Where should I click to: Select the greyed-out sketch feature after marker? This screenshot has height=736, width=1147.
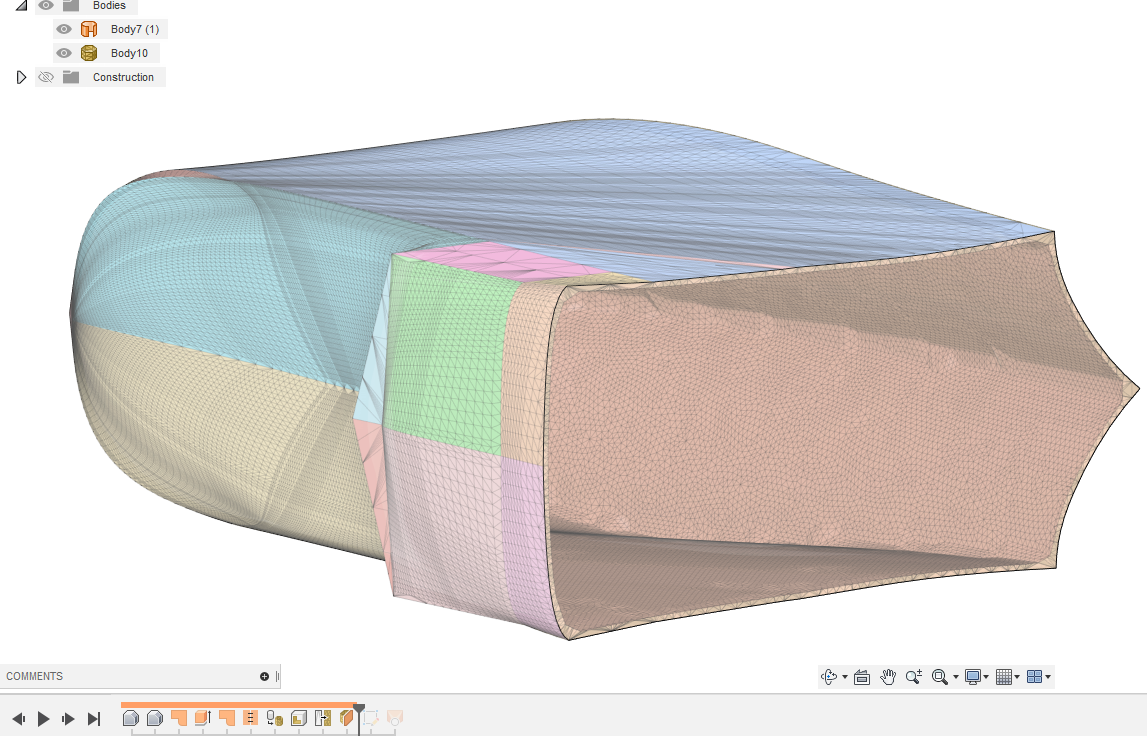pyautogui.click(x=371, y=718)
